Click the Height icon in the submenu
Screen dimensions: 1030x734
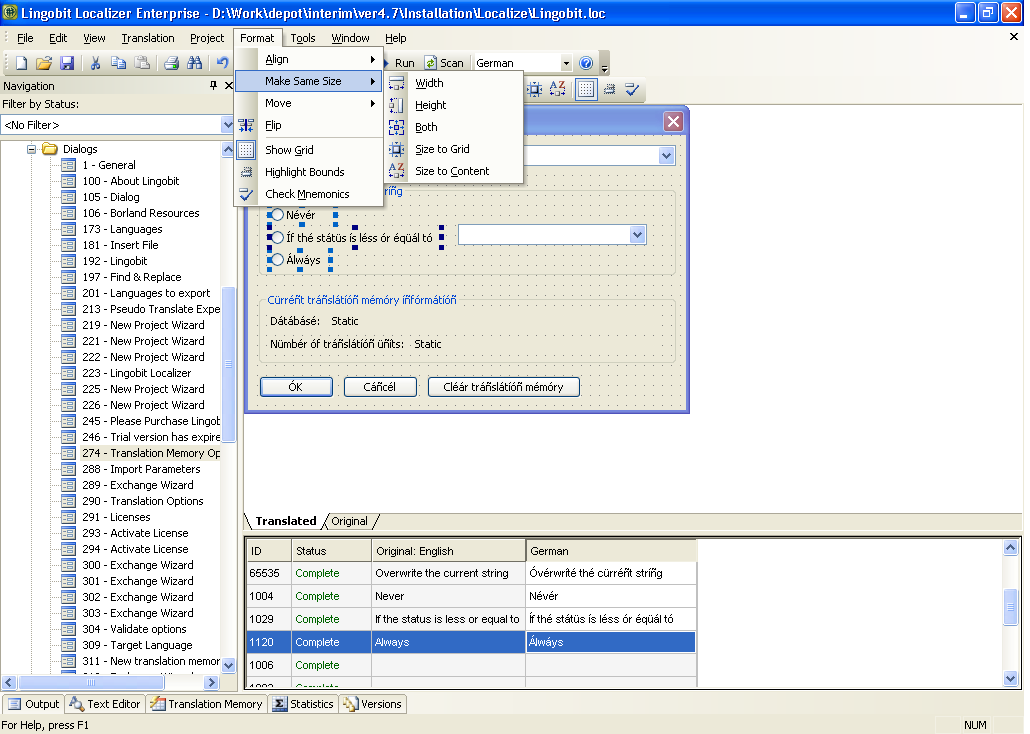396,105
